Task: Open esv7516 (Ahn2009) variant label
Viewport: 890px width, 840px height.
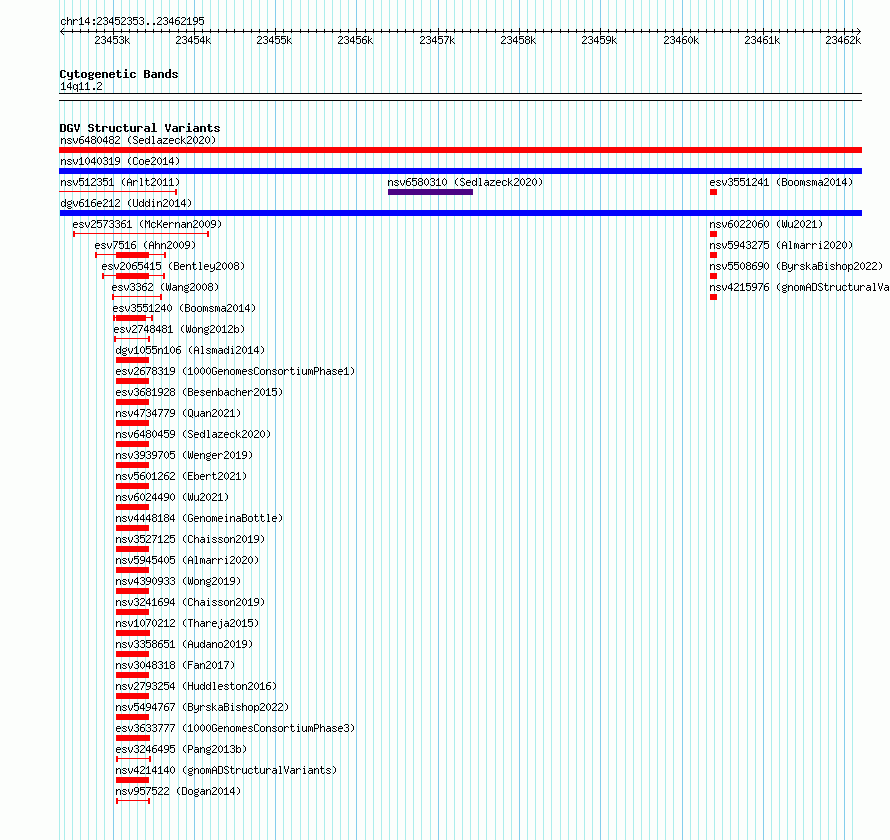Action: pos(145,245)
